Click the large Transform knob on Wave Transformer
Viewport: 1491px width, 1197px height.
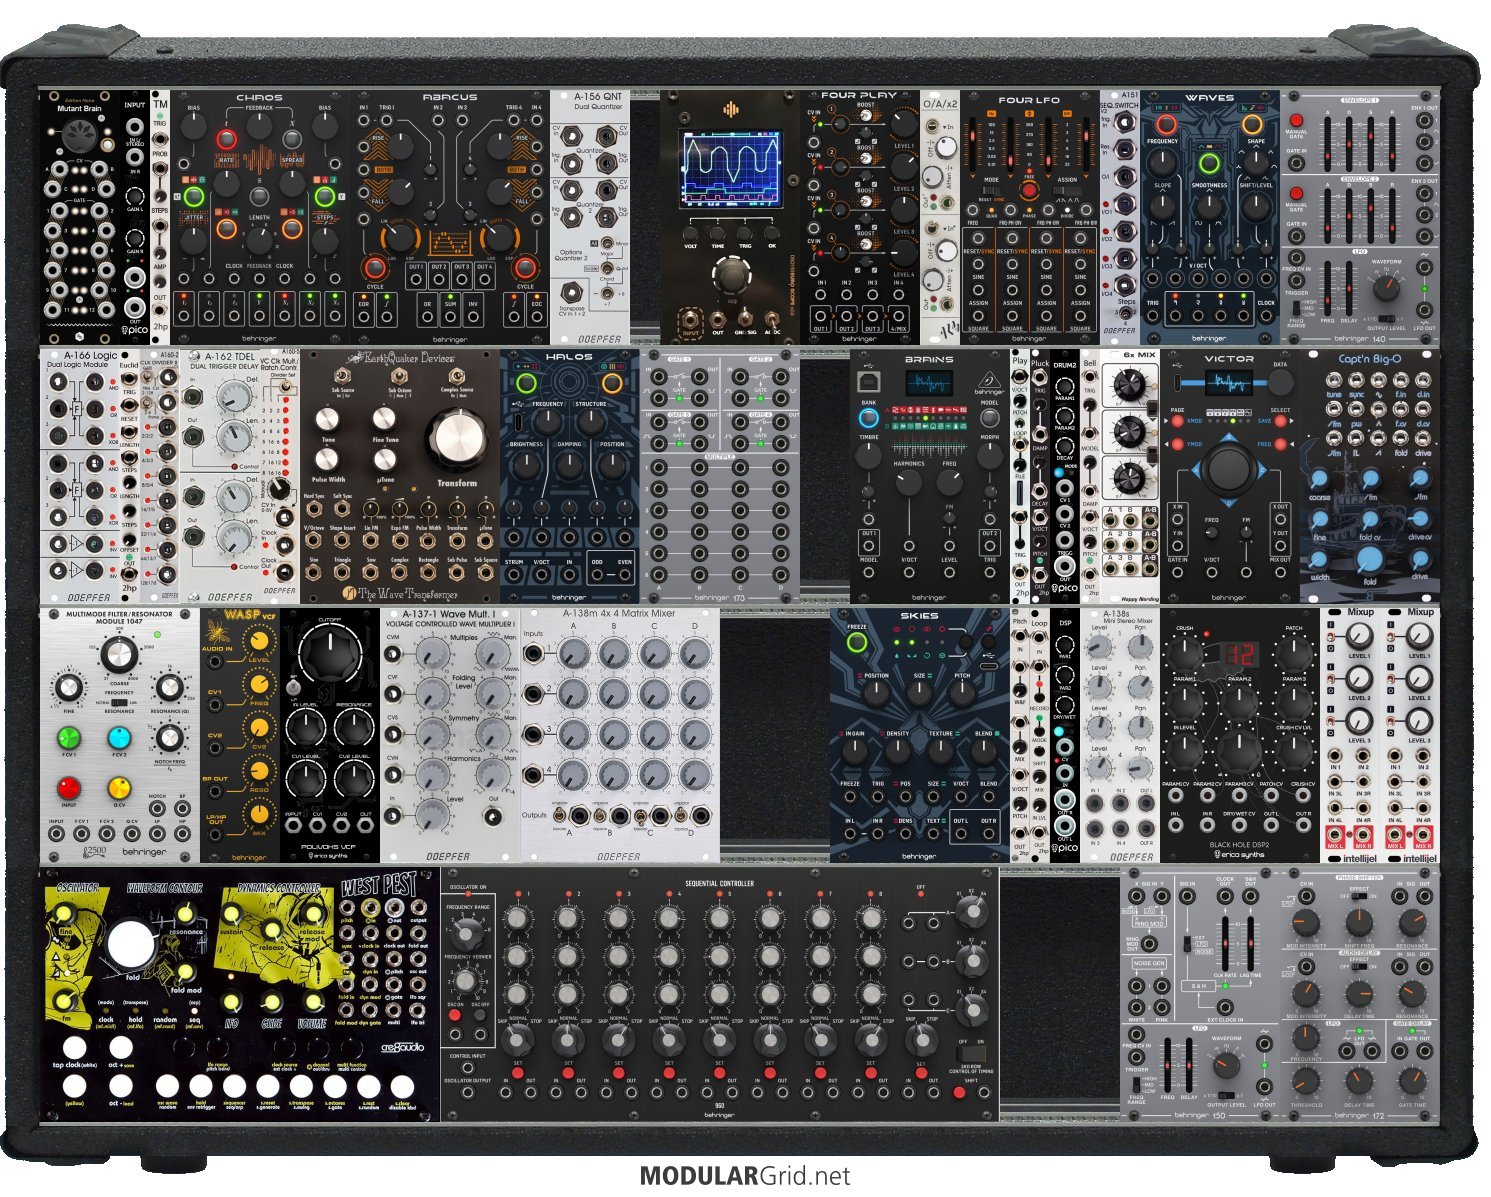456,440
